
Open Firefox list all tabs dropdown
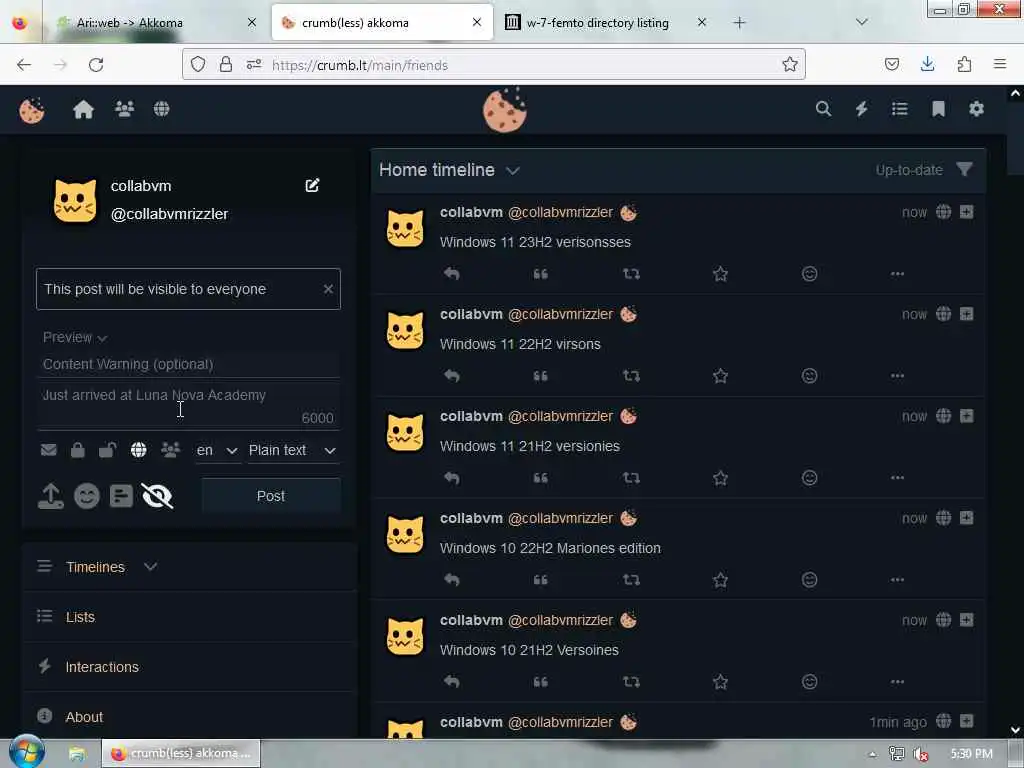click(861, 22)
